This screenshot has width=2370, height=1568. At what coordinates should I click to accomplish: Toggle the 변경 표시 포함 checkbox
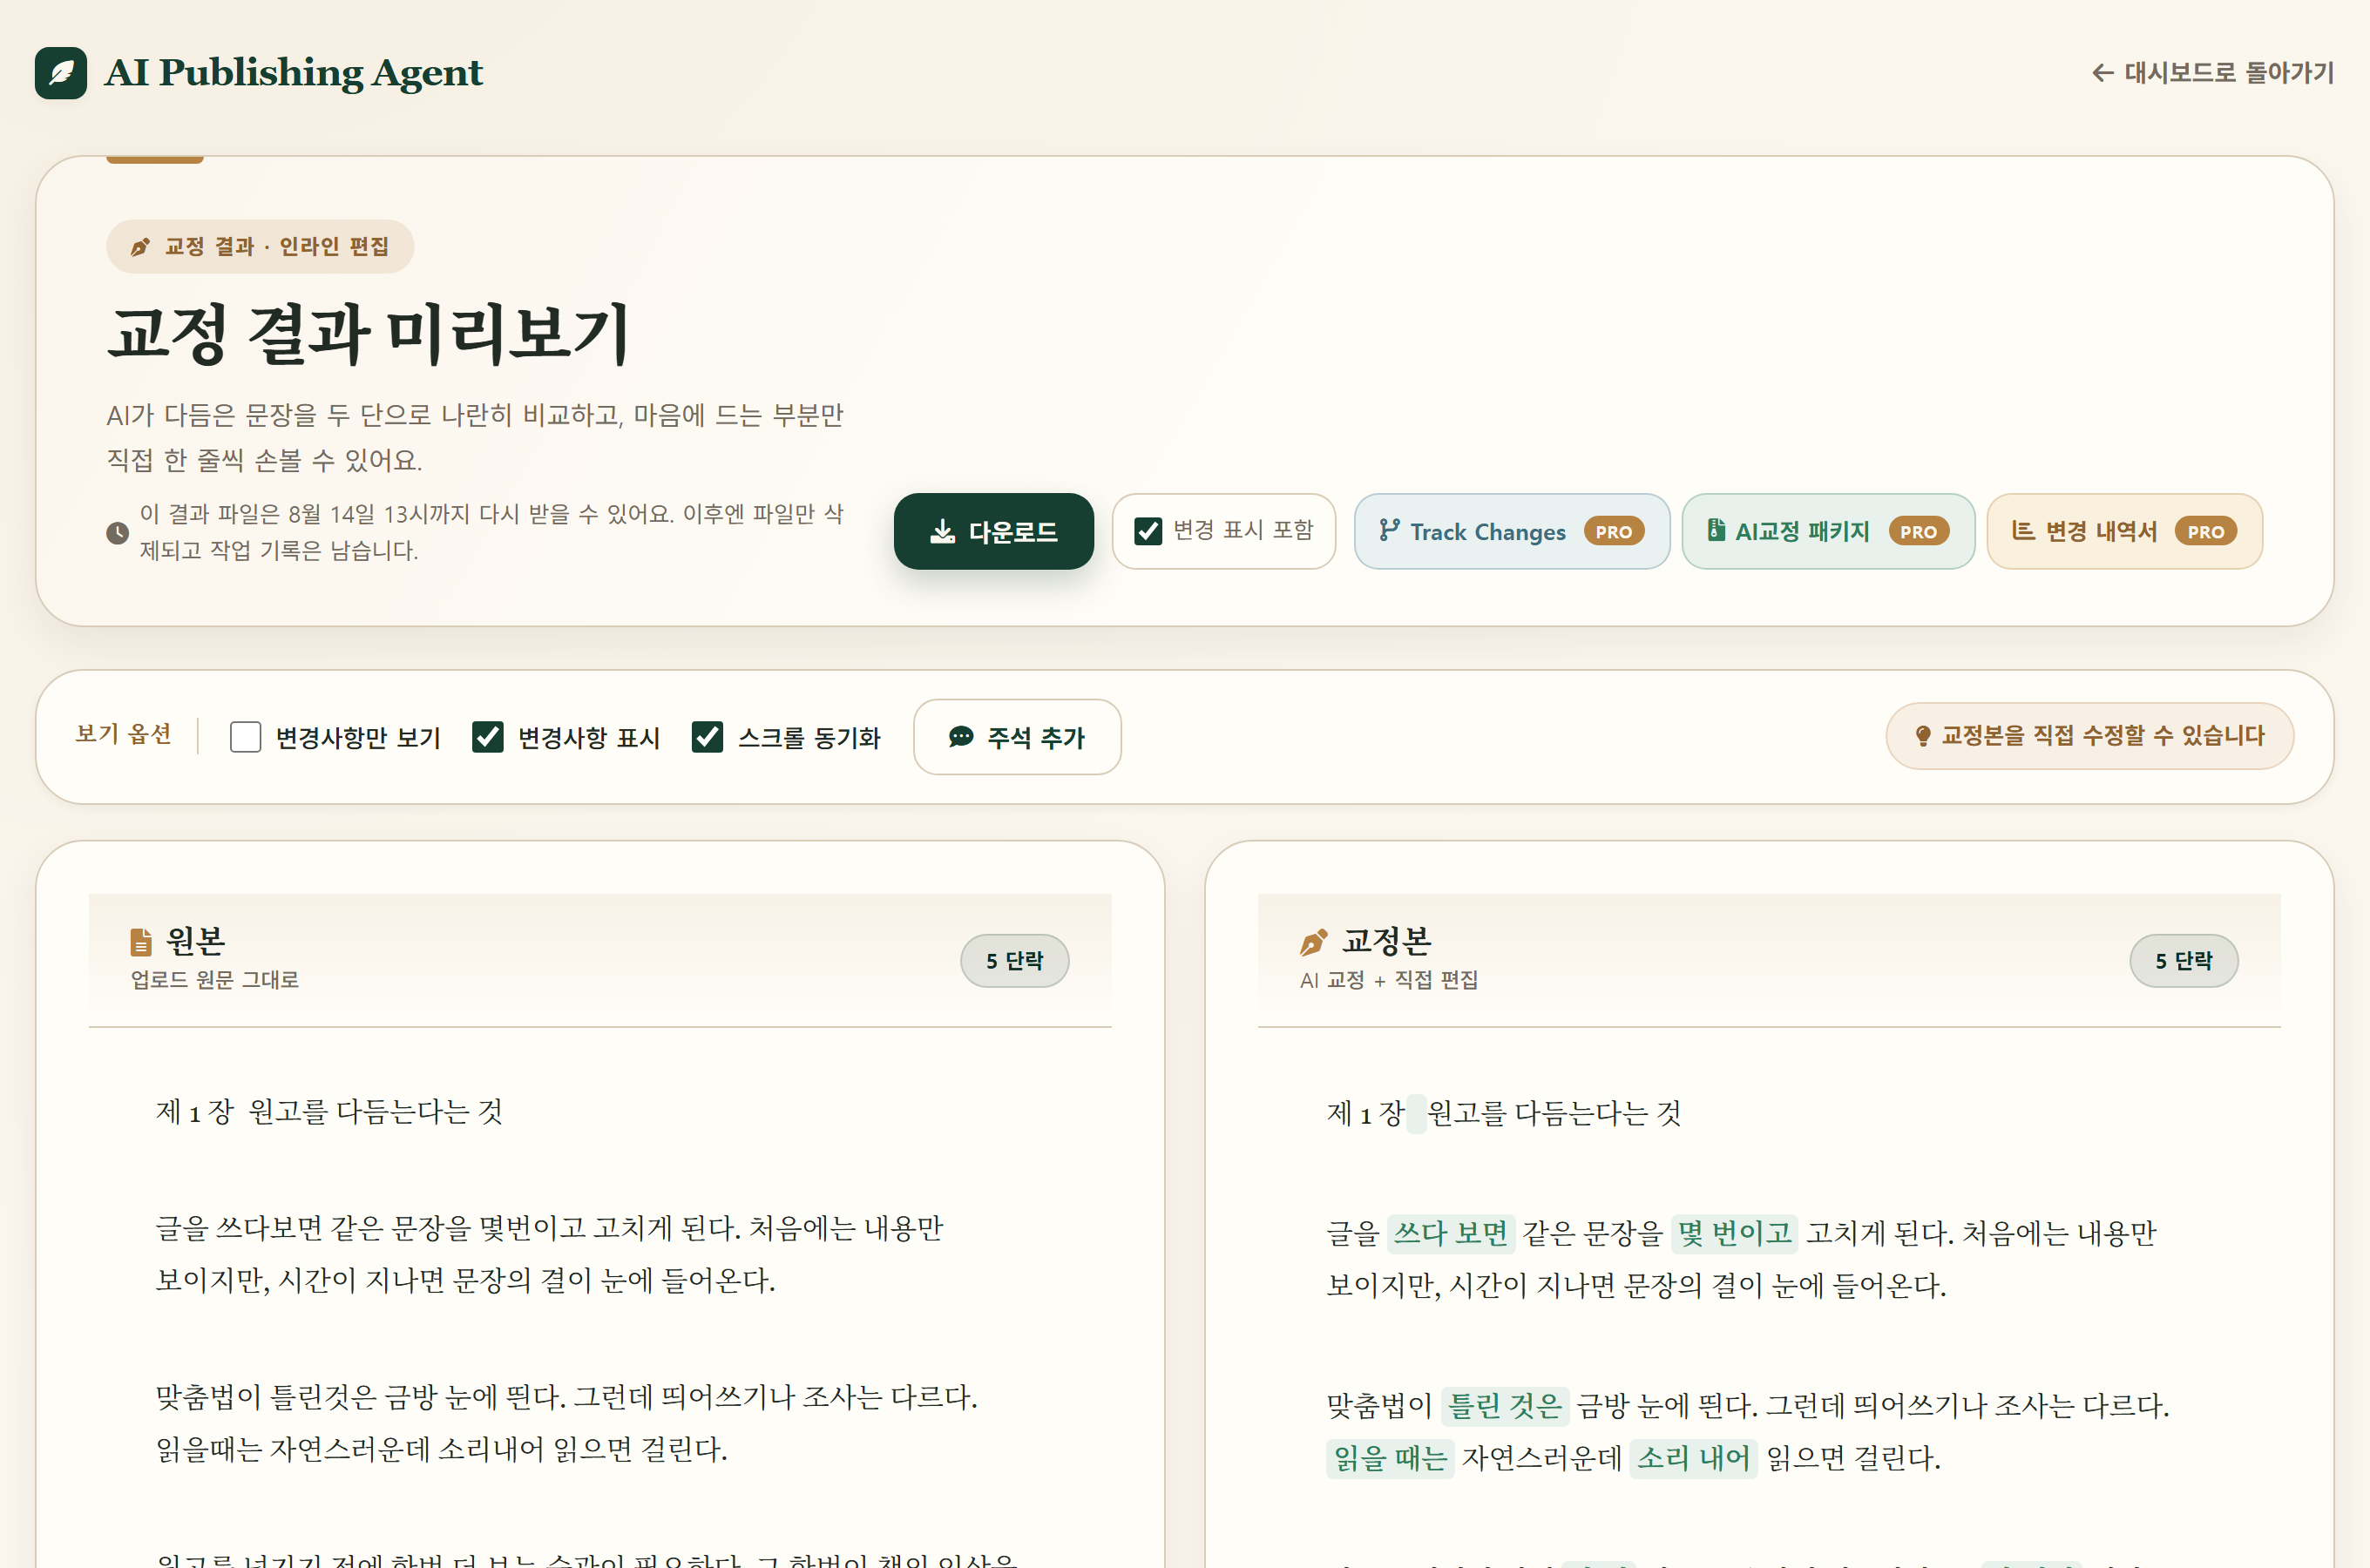1148,531
